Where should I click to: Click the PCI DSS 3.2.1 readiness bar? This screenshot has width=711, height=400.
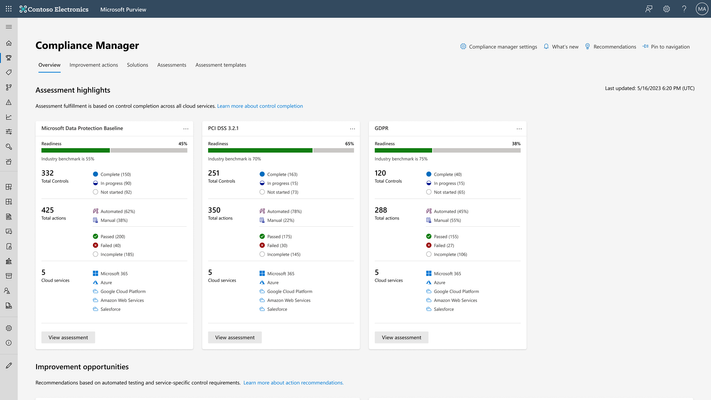tap(281, 150)
